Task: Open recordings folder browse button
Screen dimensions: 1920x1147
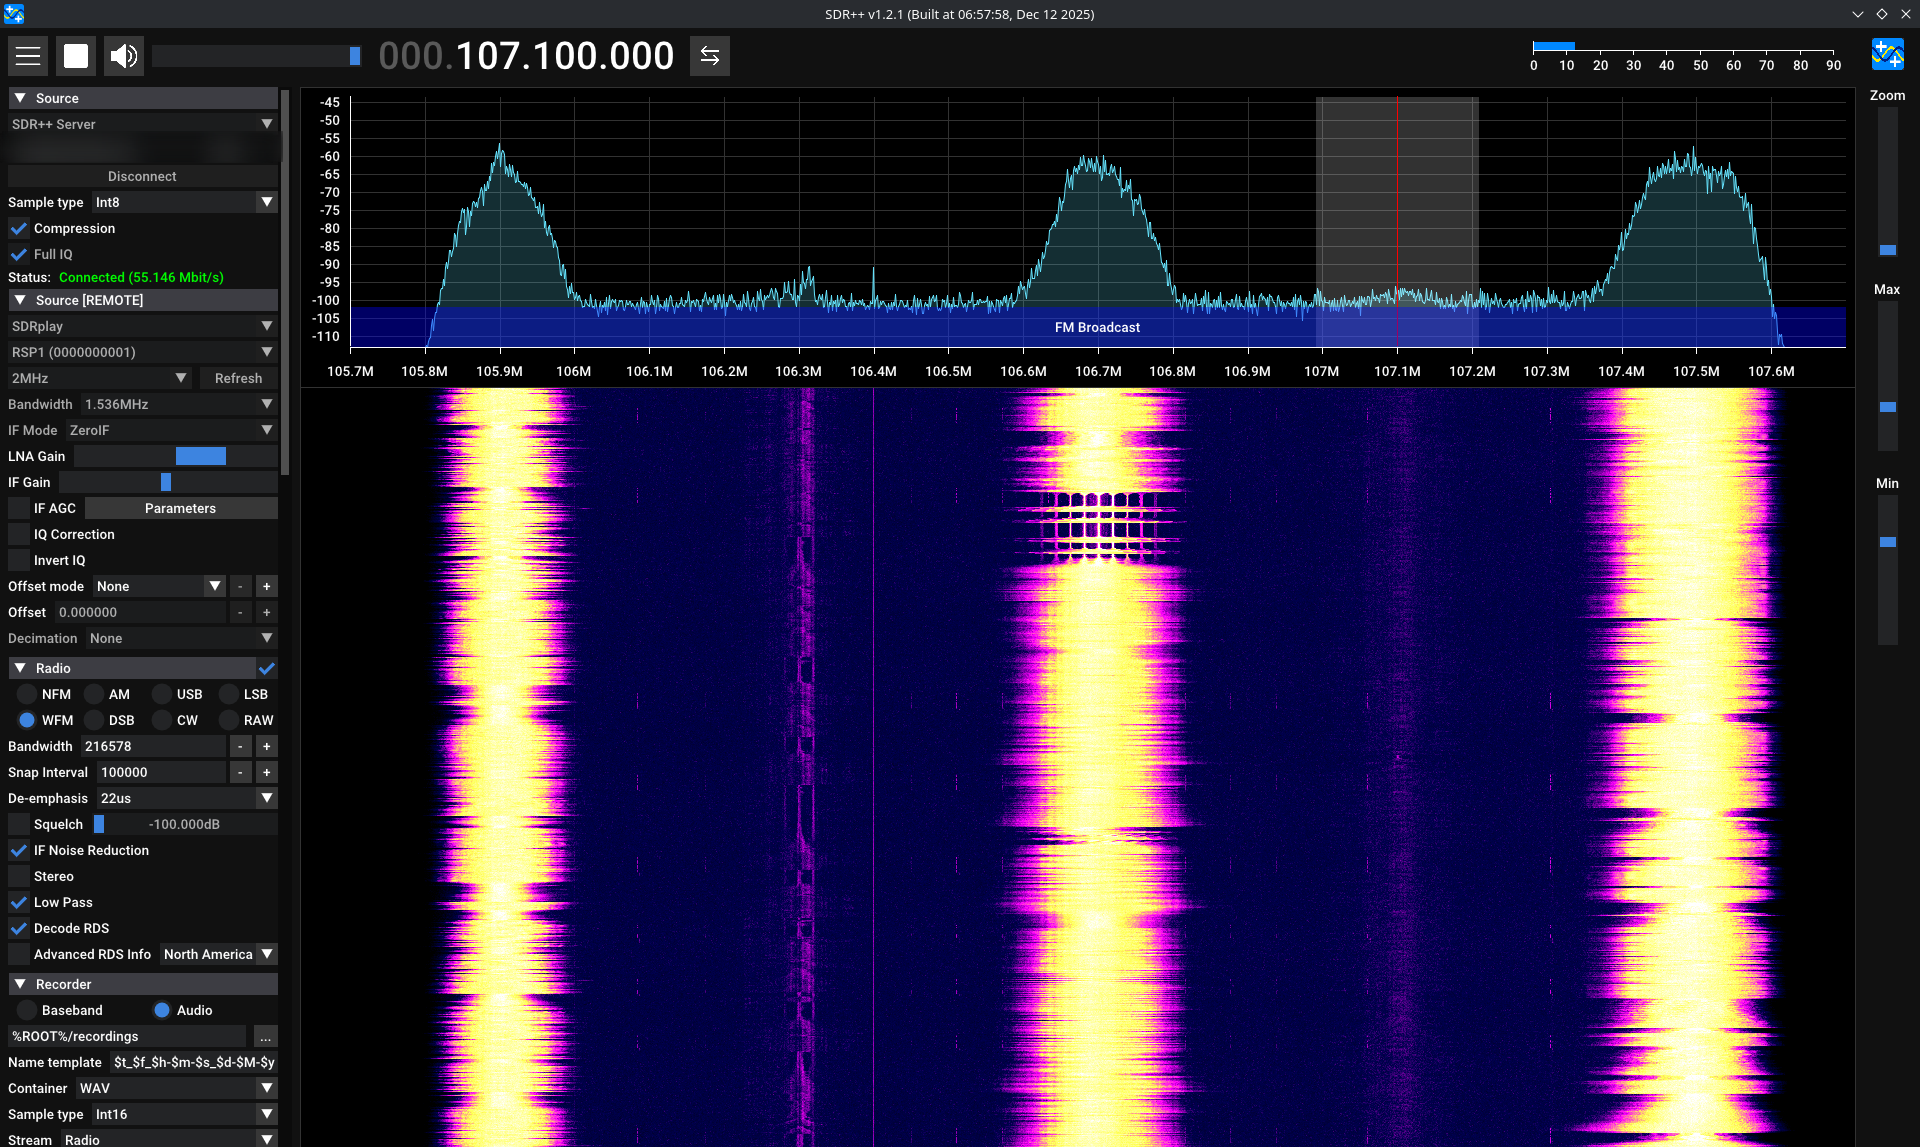Action: click(265, 1037)
